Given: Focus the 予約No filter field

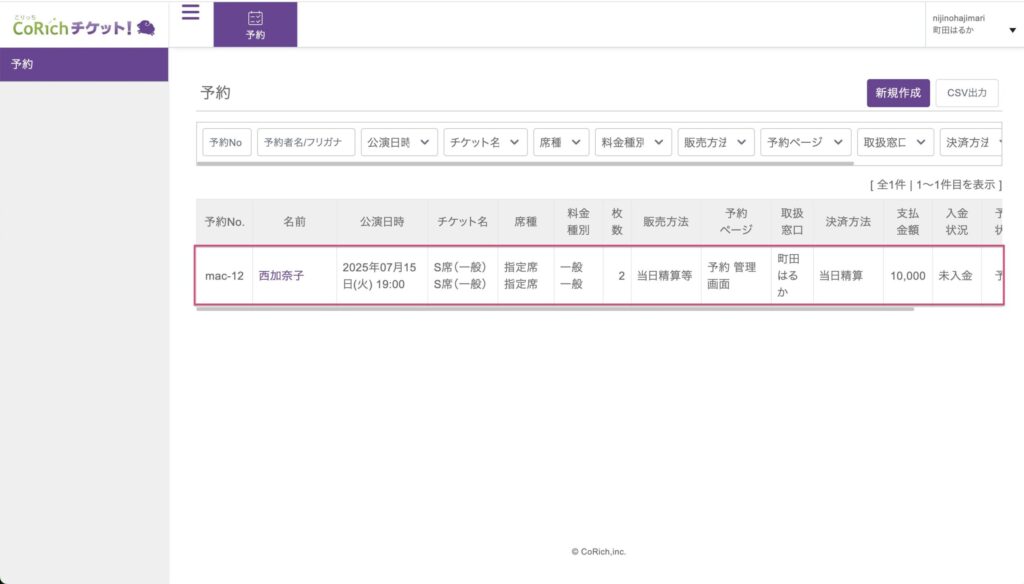Looking at the screenshot, I should pos(227,143).
